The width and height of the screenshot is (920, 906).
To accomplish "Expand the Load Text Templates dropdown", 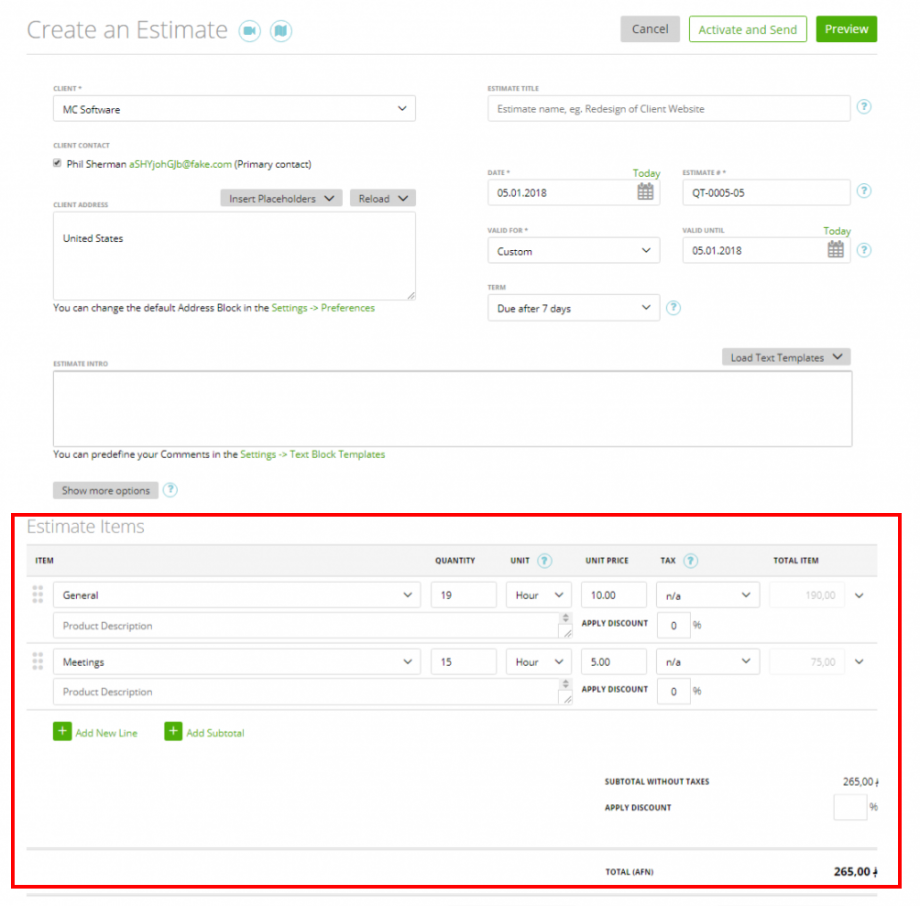I will (x=786, y=357).
